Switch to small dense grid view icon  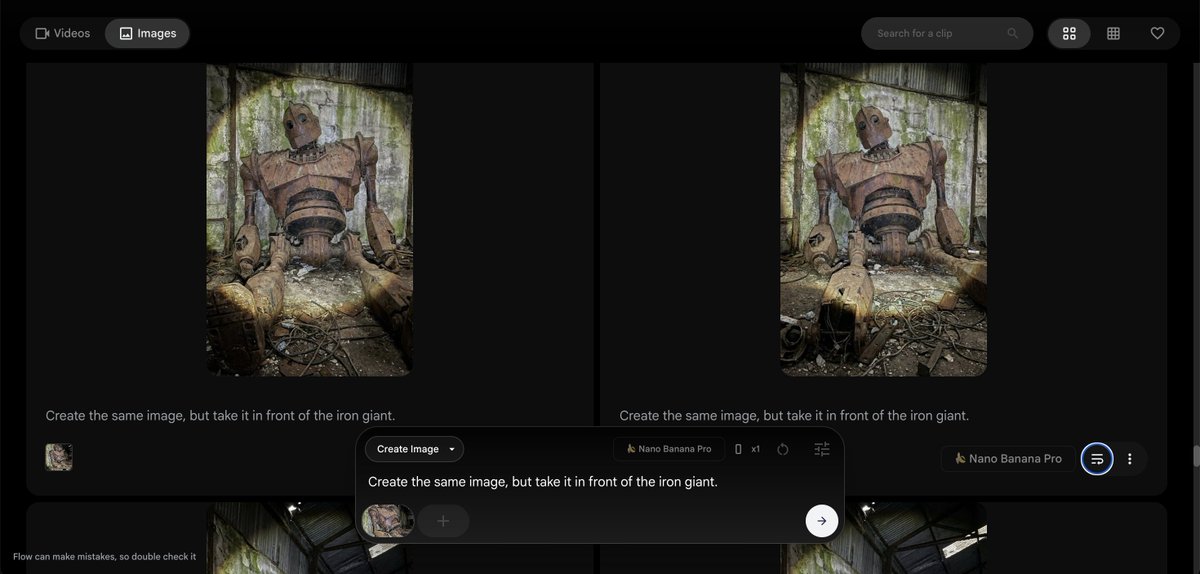pyautogui.click(x=1113, y=33)
